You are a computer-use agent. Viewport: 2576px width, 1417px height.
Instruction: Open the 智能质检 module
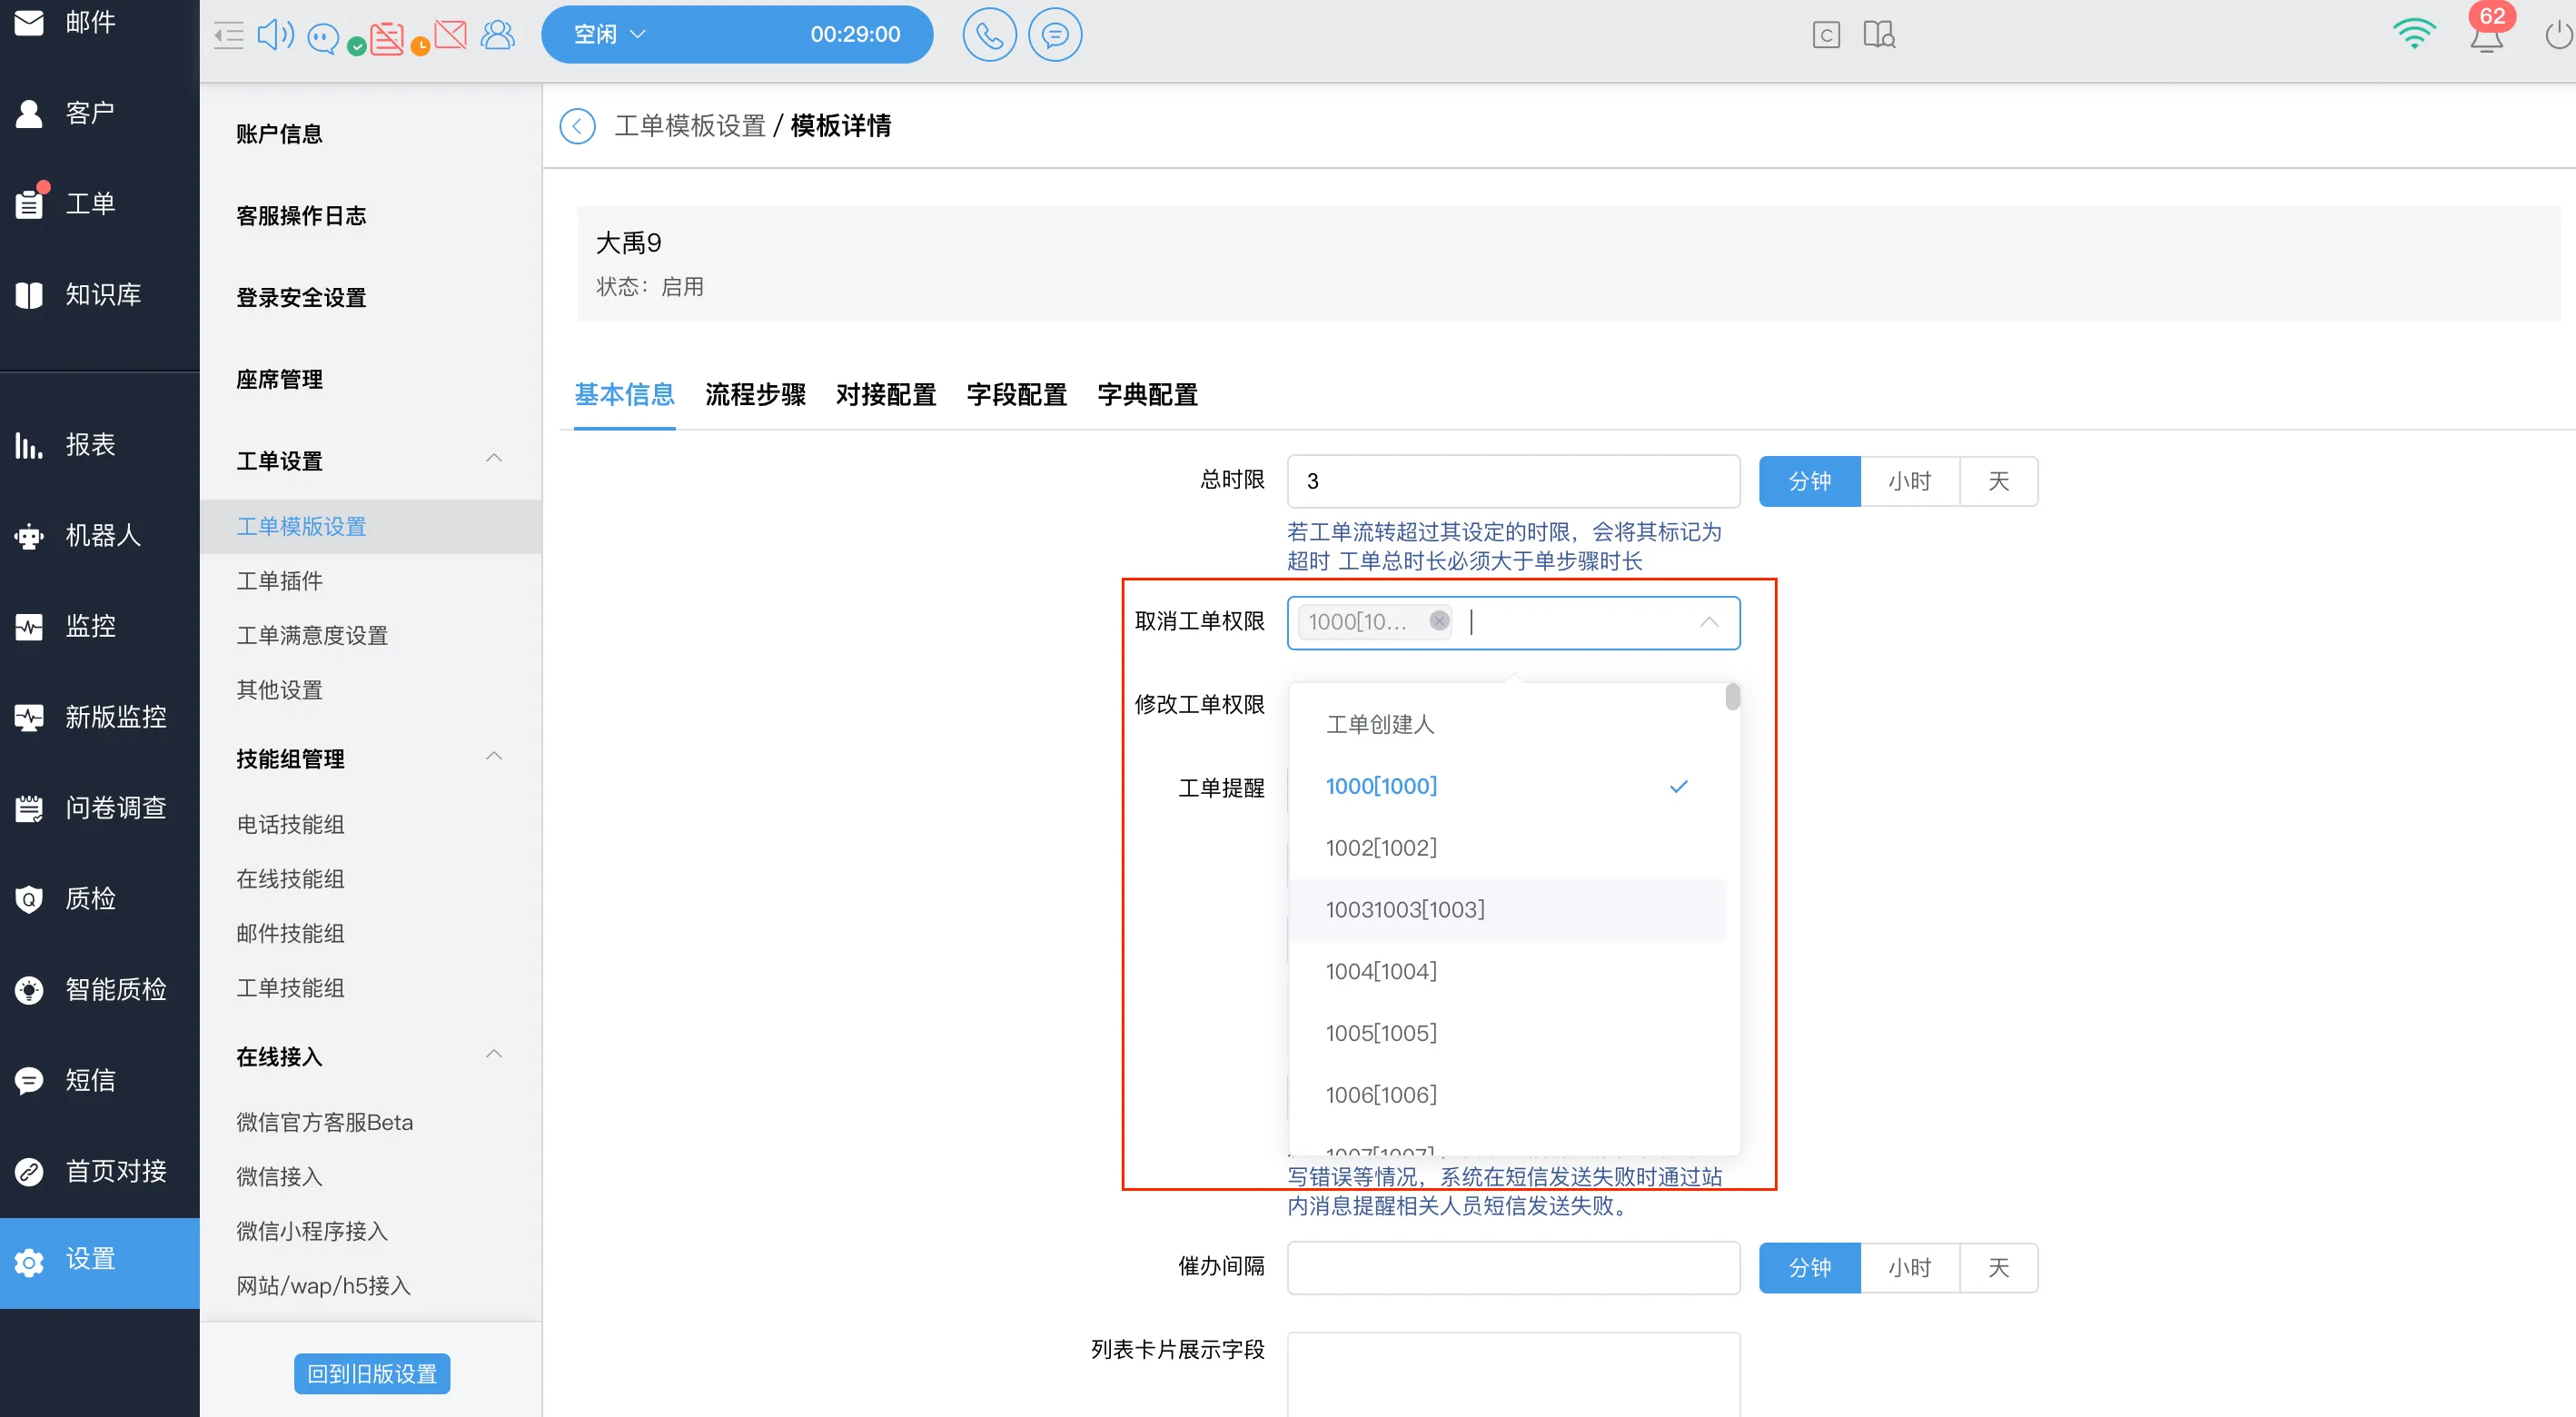pos(99,990)
